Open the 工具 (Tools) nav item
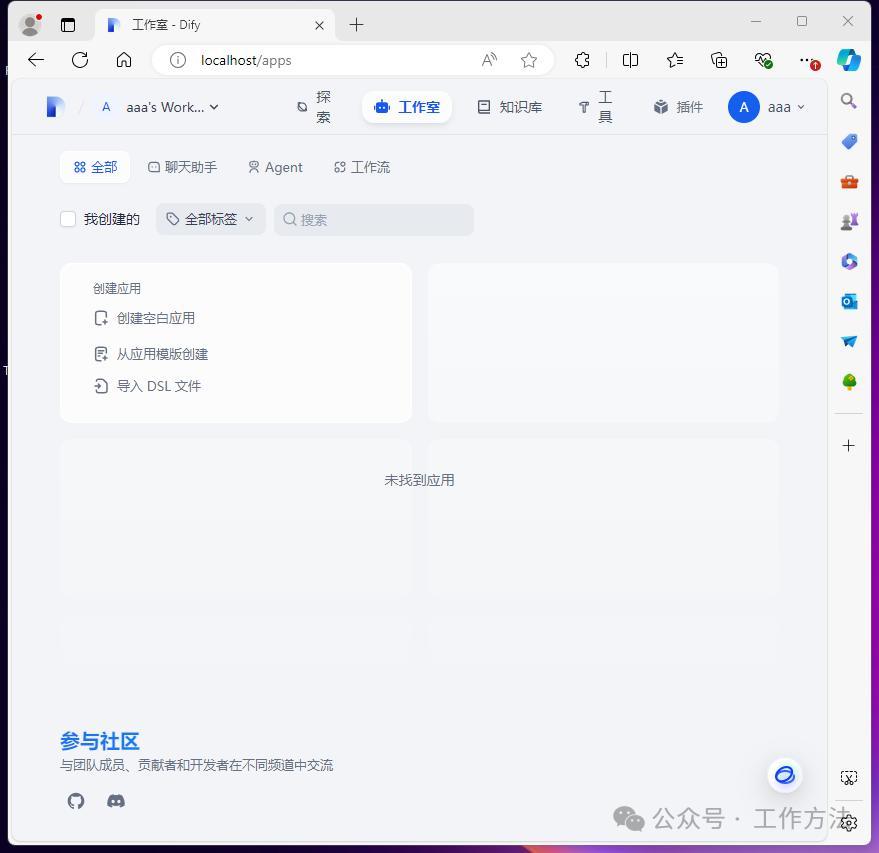879x853 pixels. click(595, 106)
